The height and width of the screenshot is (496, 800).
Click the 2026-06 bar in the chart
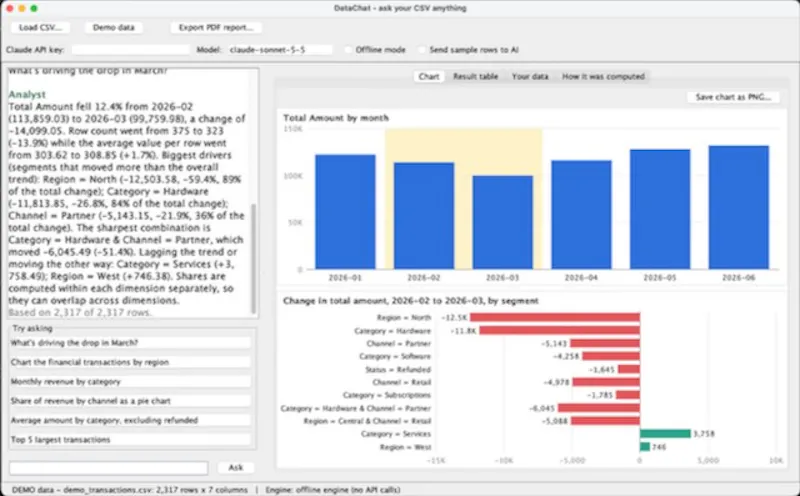738,207
